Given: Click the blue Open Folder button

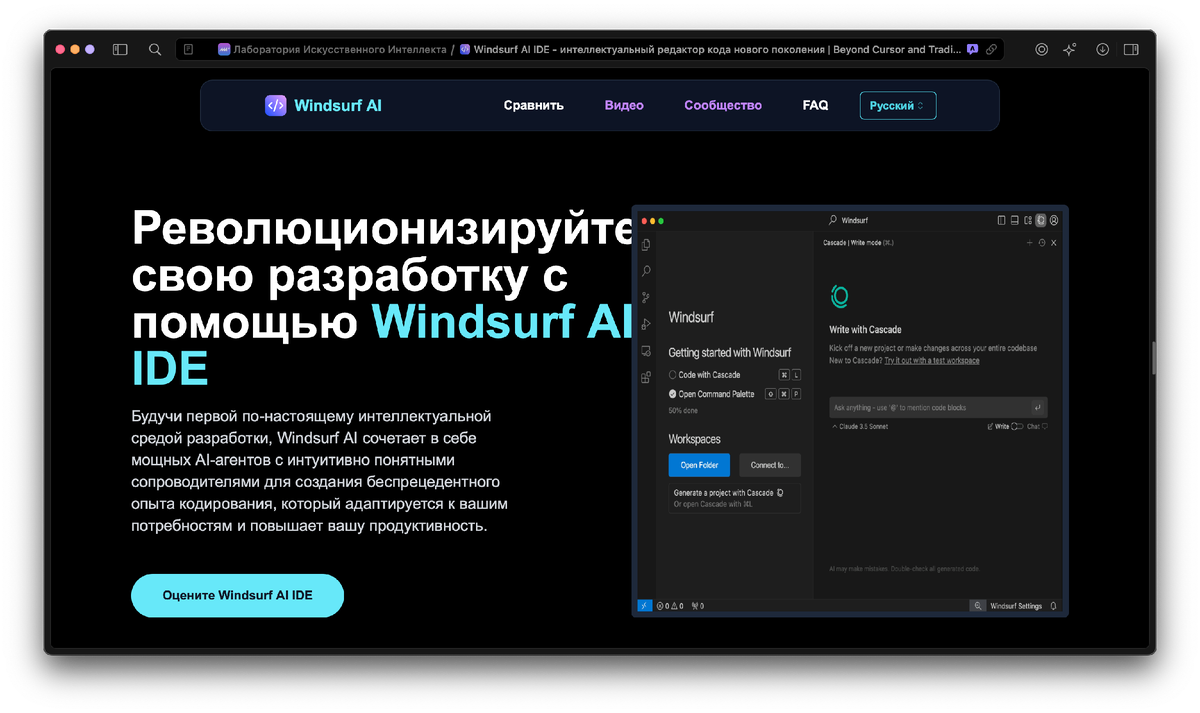Looking at the screenshot, I should point(699,465).
